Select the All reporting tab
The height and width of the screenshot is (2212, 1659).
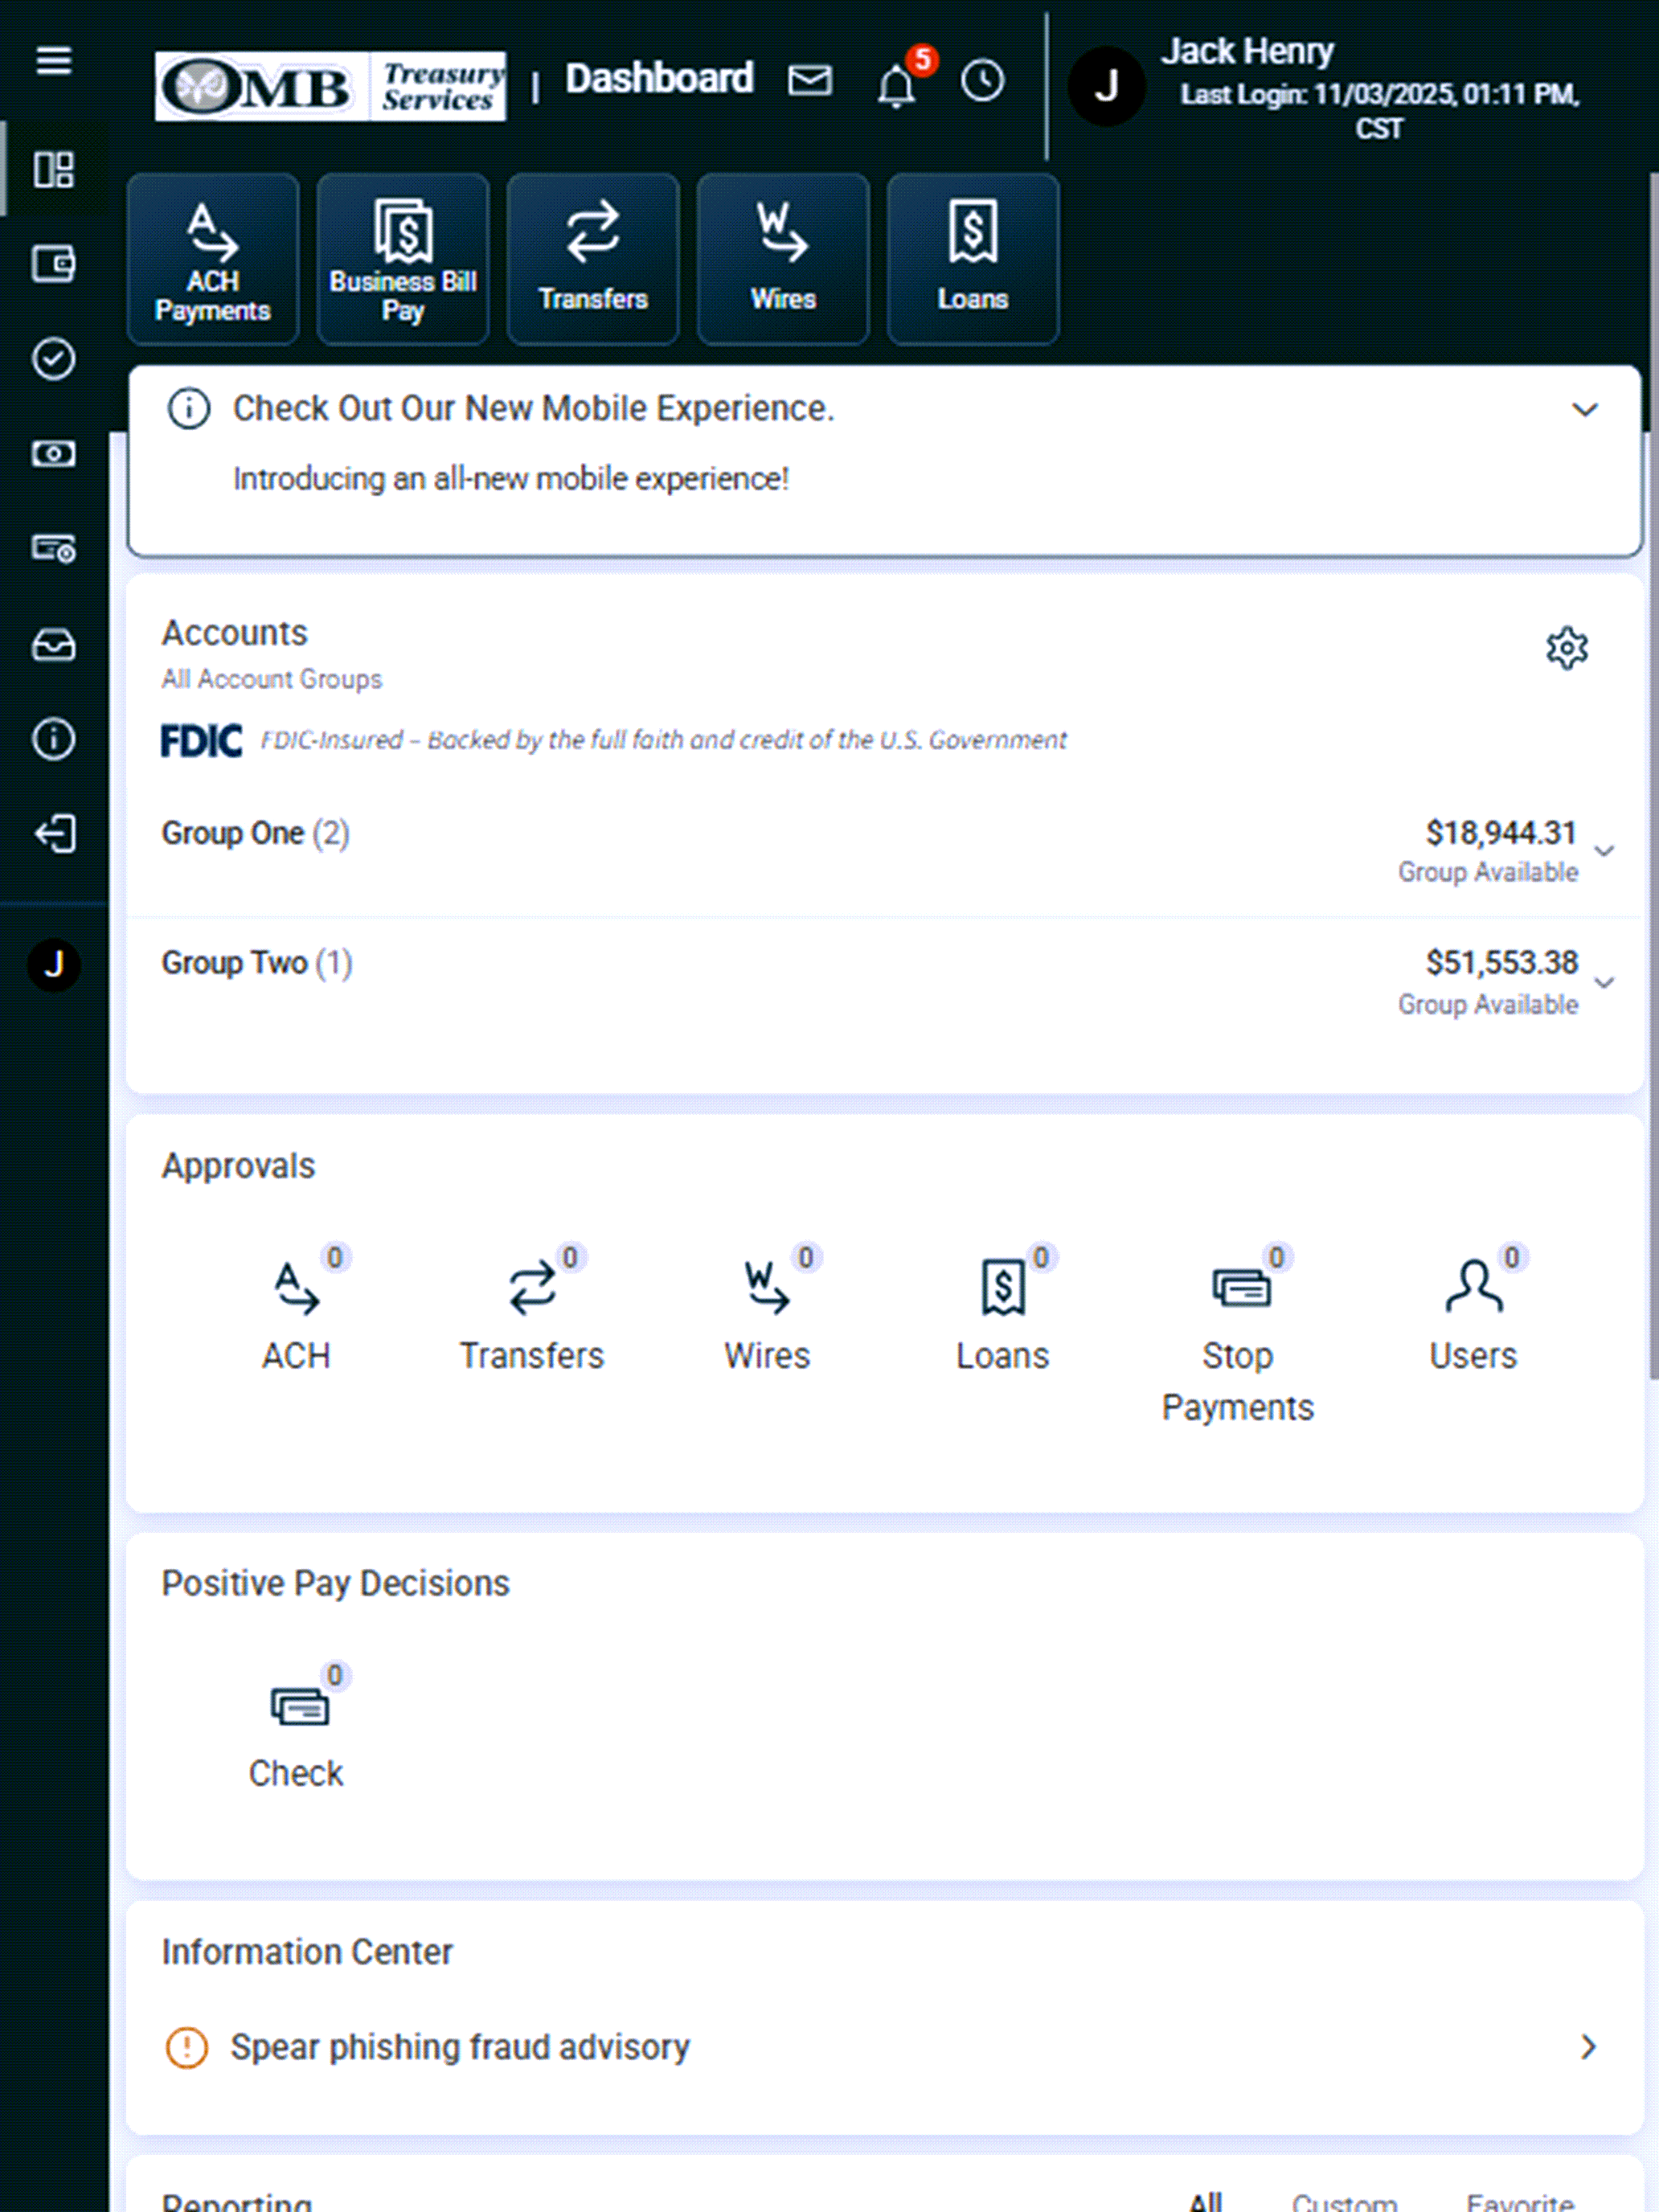(x=1206, y=2201)
